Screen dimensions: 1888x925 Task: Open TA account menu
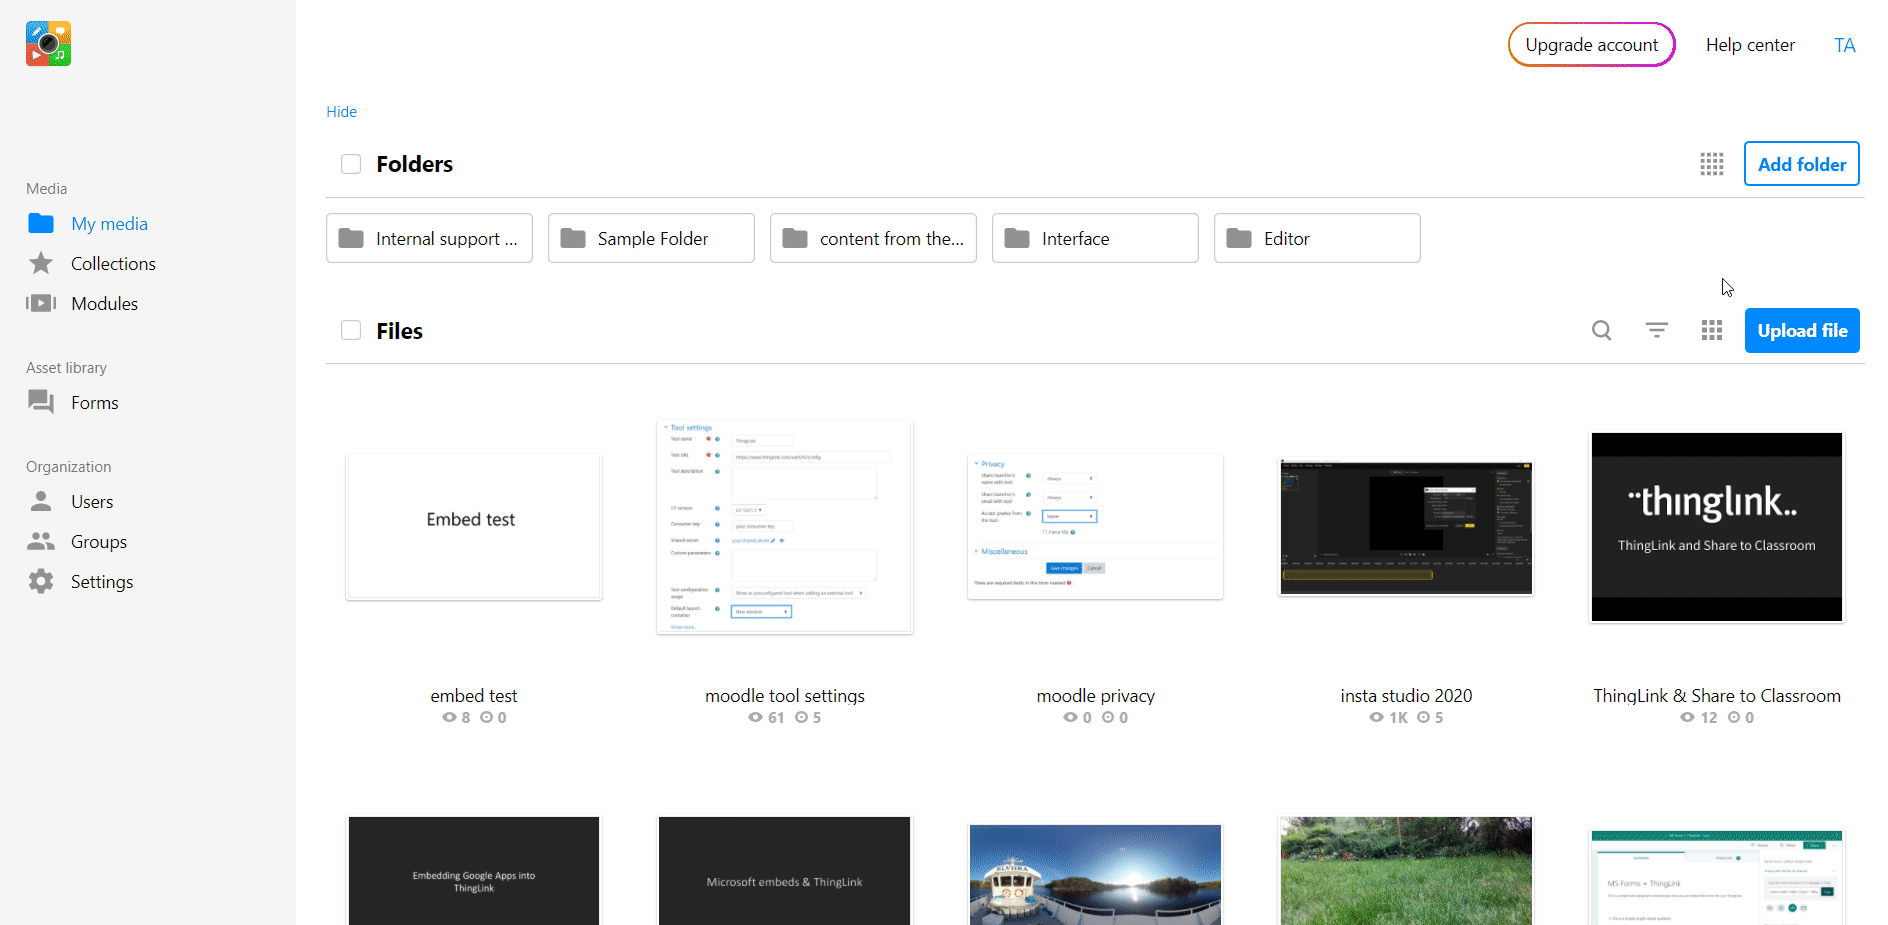[1845, 45]
